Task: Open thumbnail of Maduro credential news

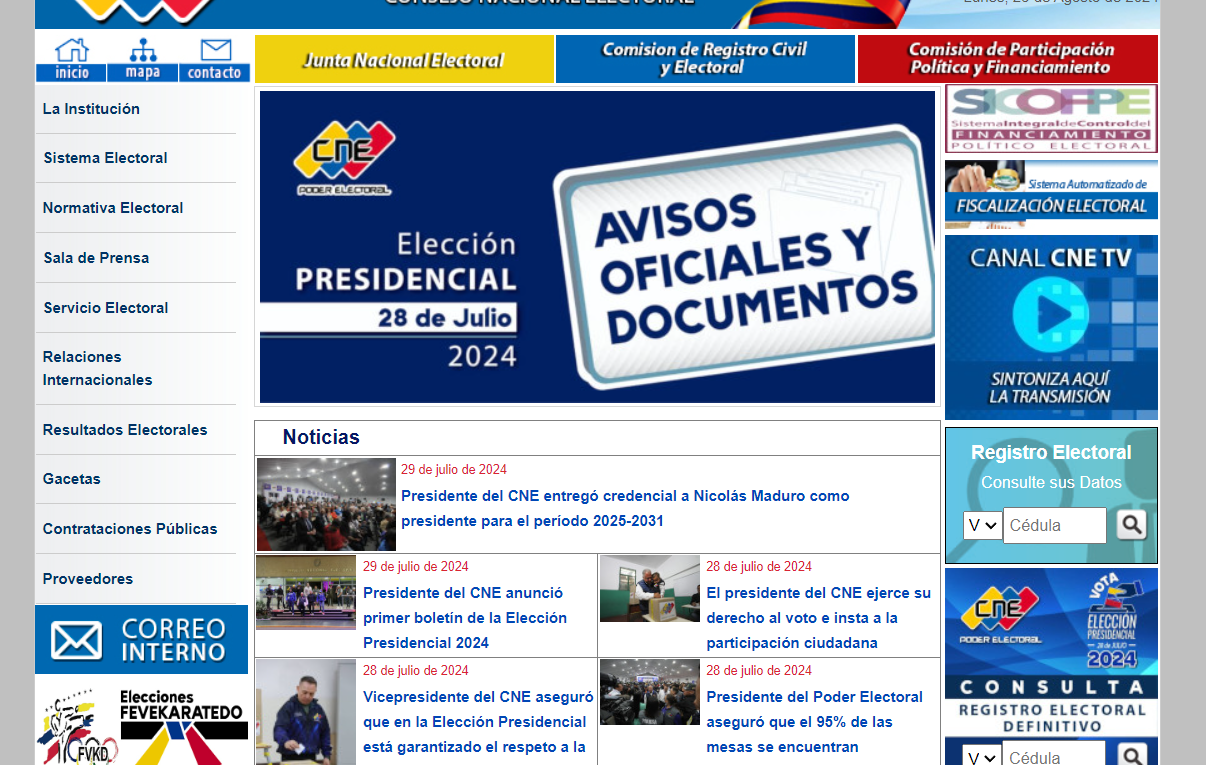Action: click(326, 504)
